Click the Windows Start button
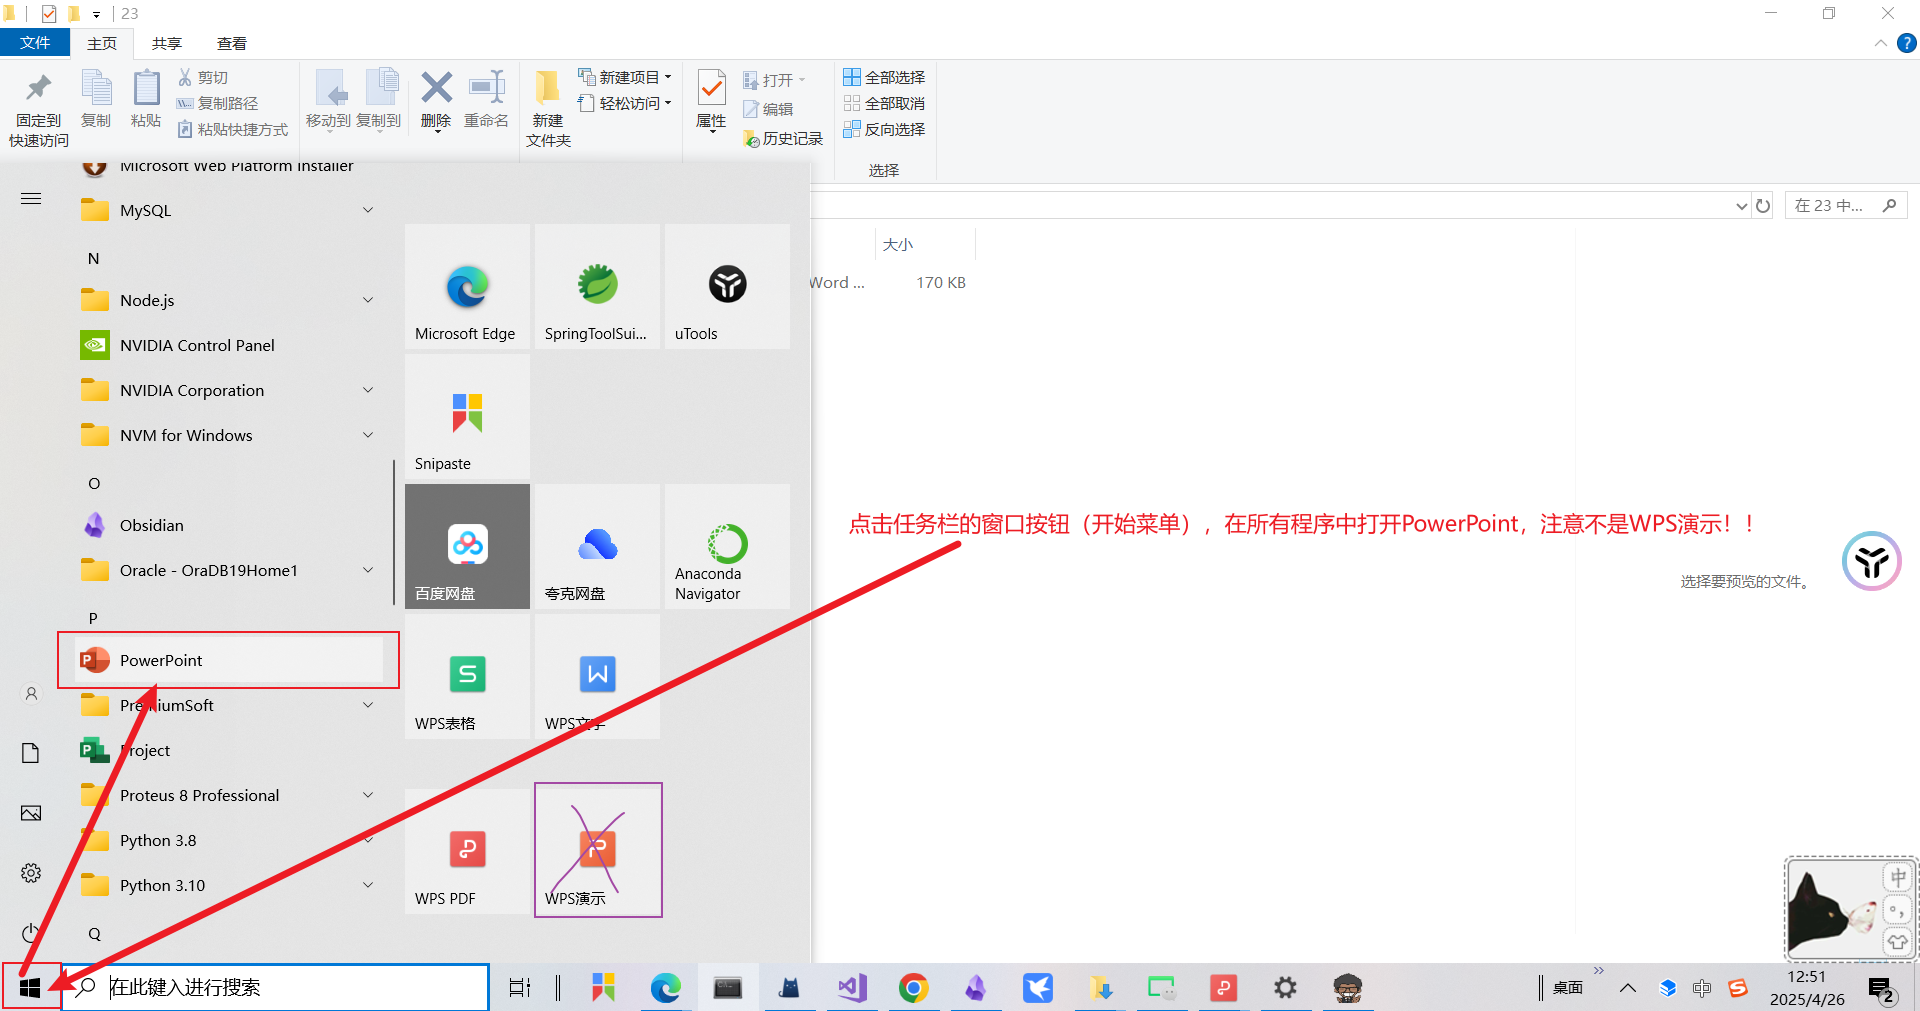This screenshot has height=1011, width=1920. coord(30,988)
